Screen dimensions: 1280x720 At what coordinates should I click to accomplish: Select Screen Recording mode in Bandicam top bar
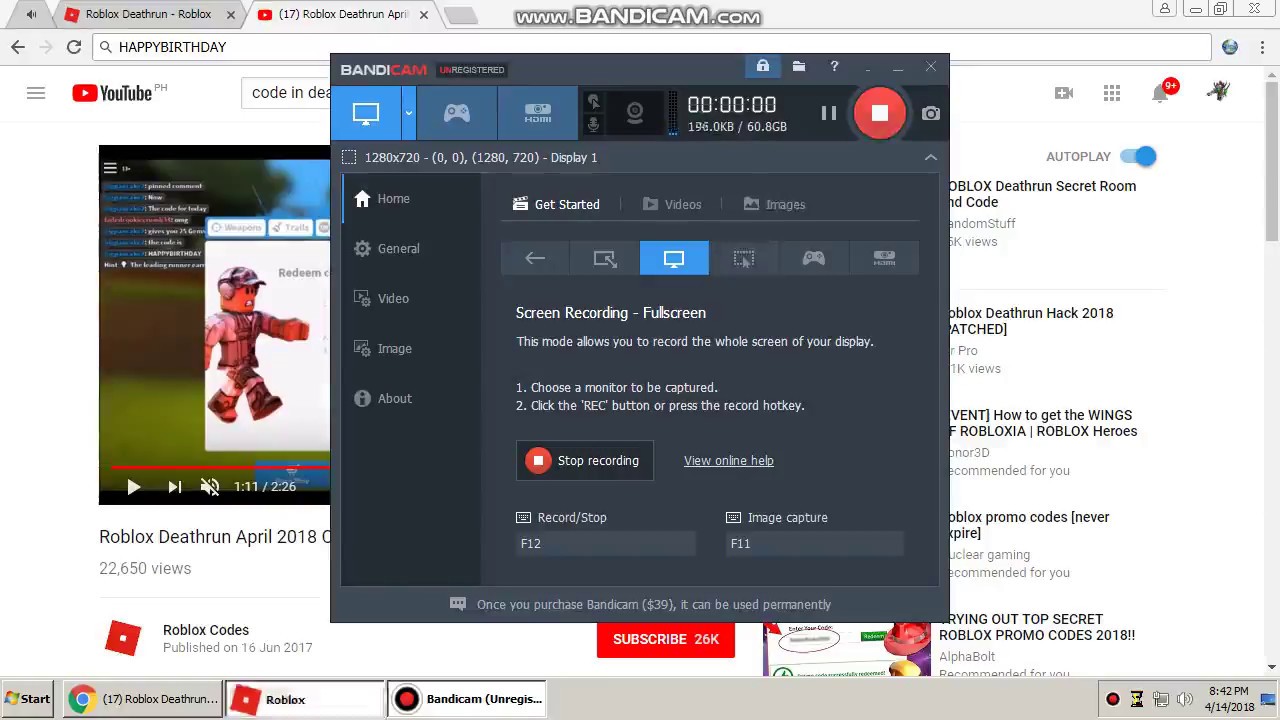[366, 113]
